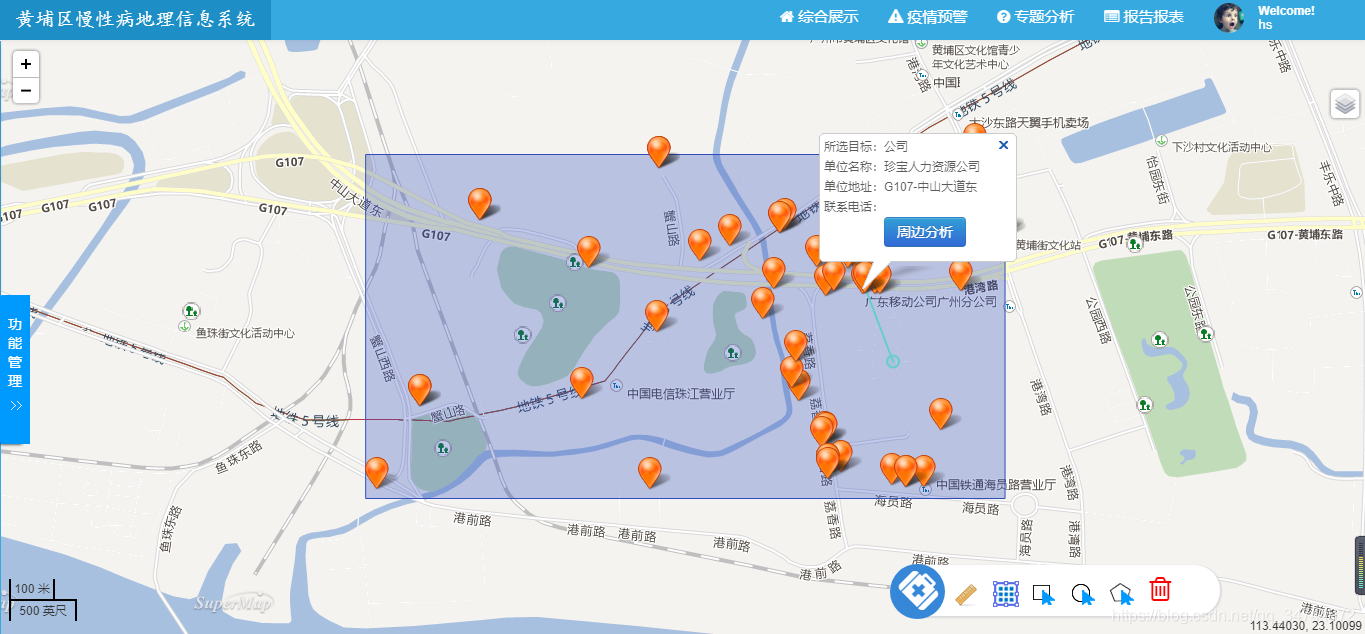Zoom in with the plus button
This screenshot has width=1365, height=634.
click(25, 64)
